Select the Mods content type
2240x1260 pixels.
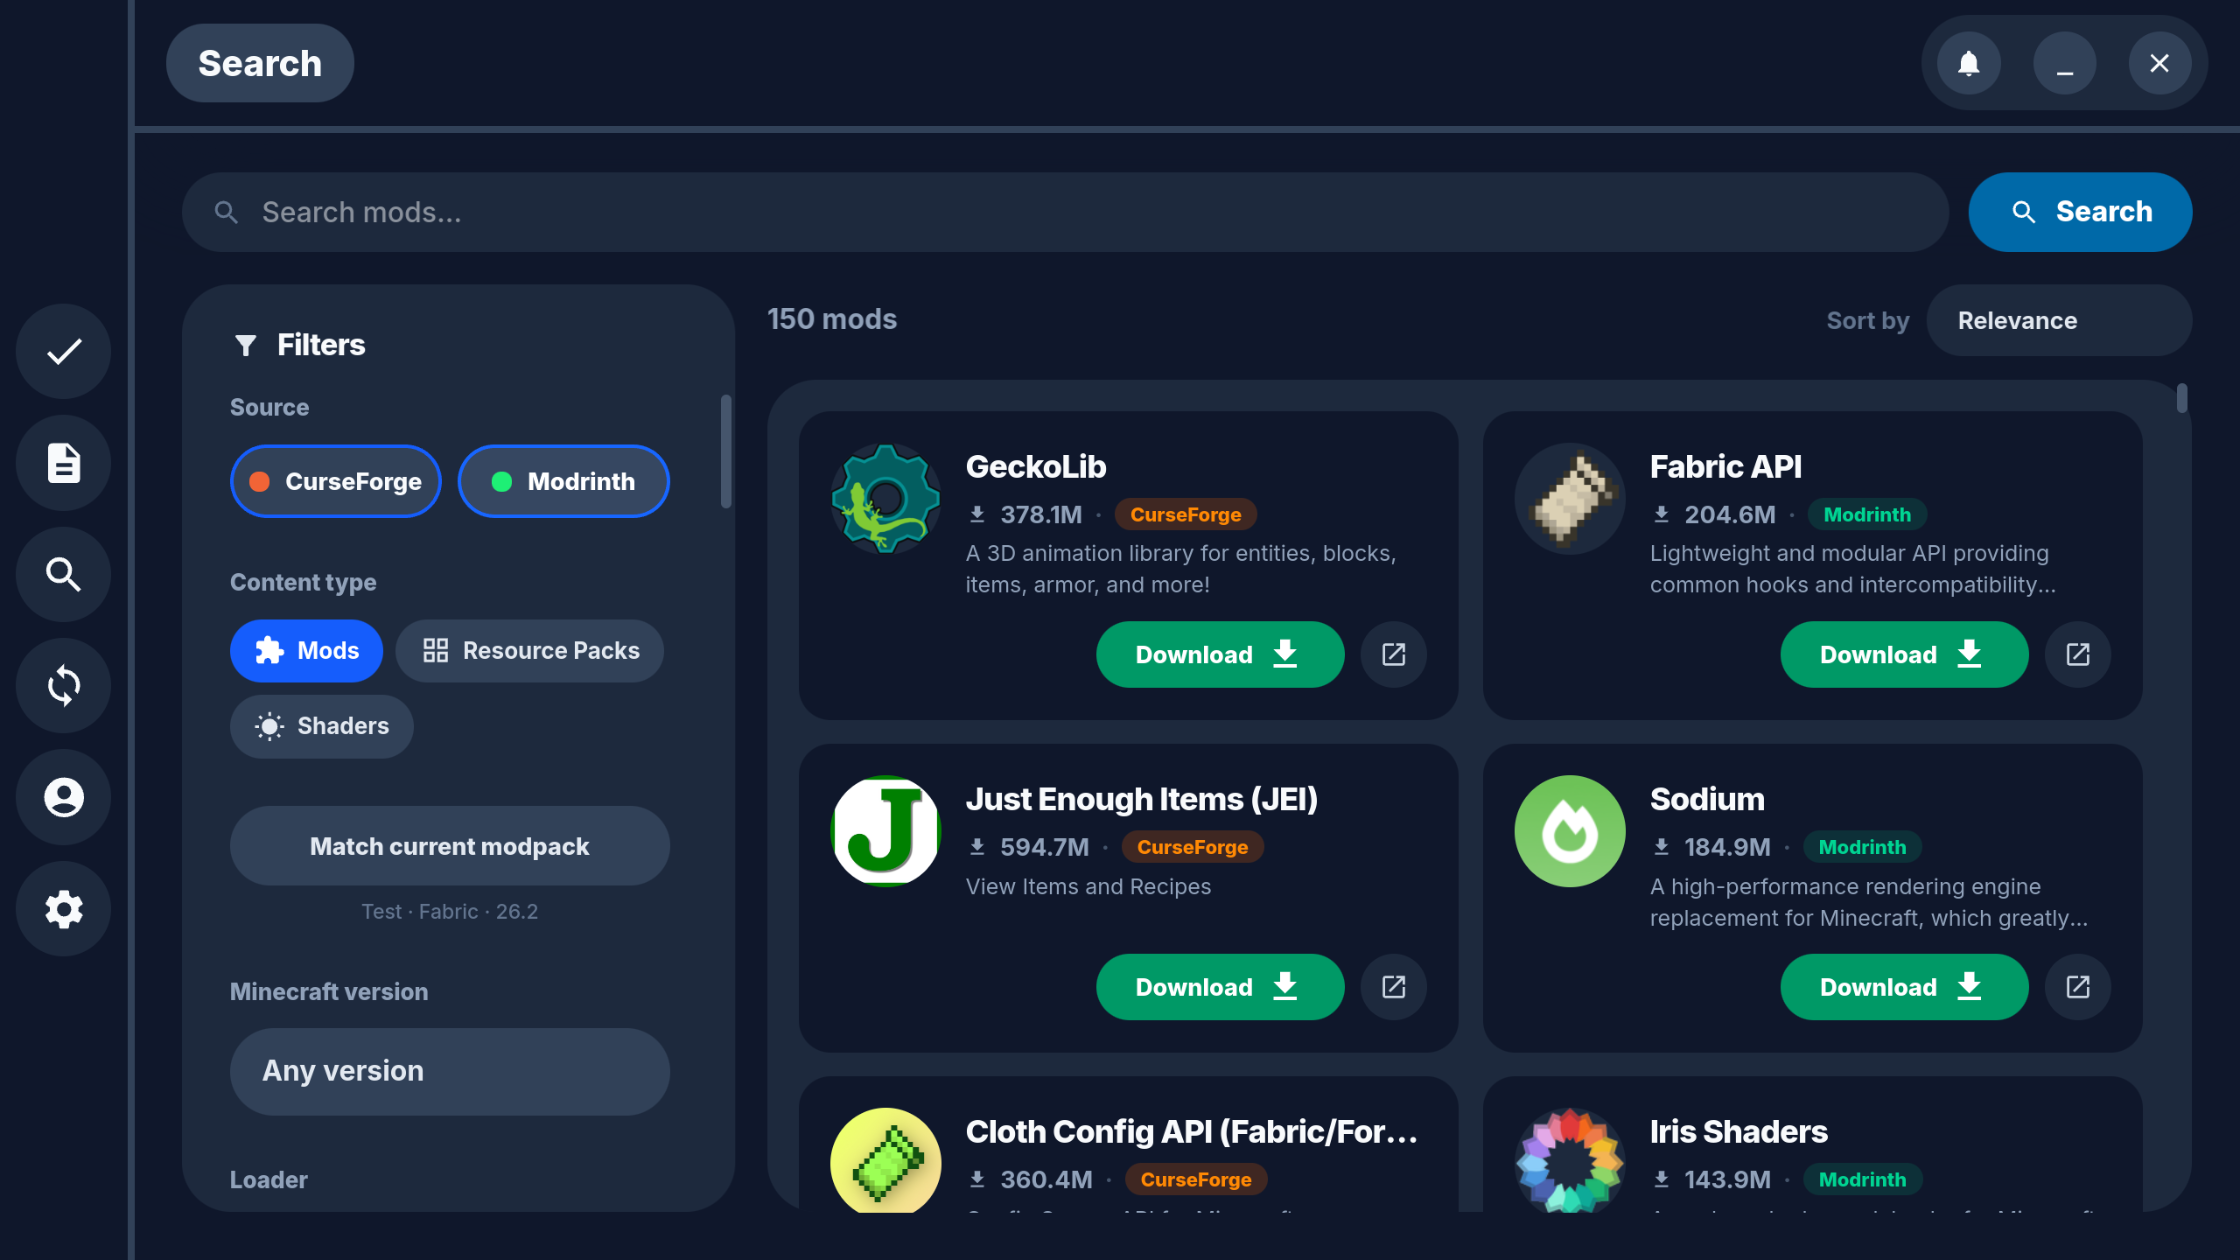(307, 651)
